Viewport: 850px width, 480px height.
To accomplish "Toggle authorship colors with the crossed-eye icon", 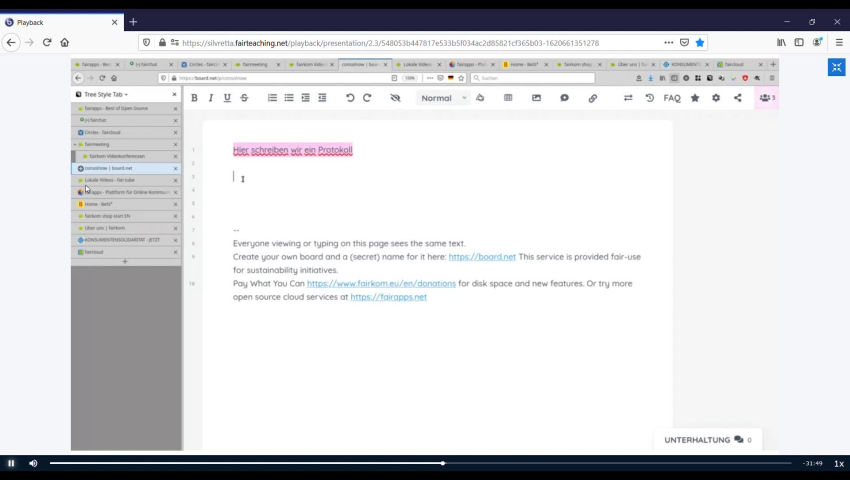I will point(395,98).
